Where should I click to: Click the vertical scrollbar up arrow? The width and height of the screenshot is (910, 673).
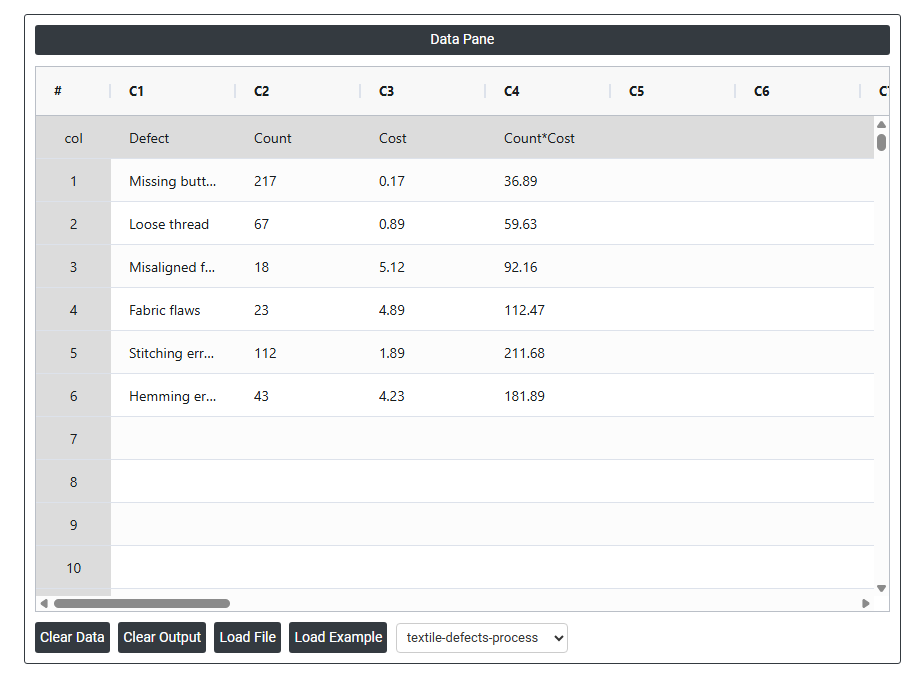(x=881, y=125)
